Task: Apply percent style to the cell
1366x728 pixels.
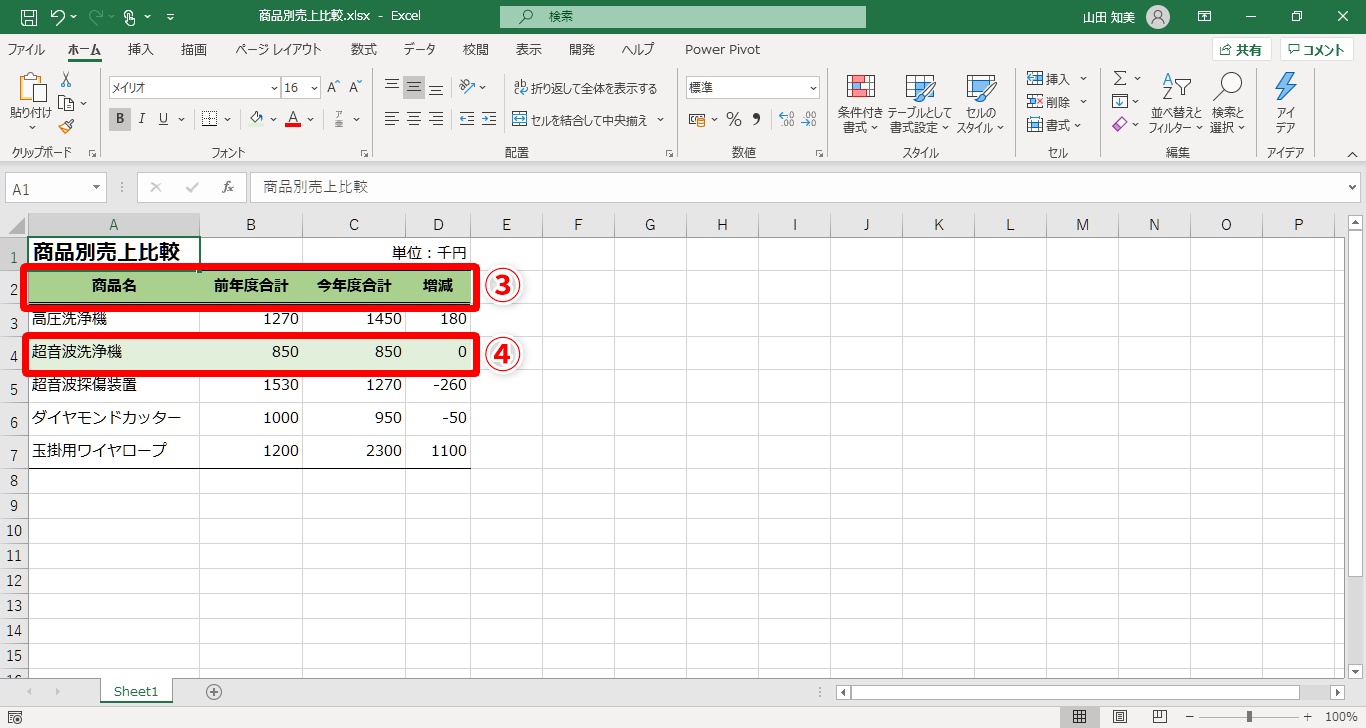Action: pyautogui.click(x=734, y=119)
